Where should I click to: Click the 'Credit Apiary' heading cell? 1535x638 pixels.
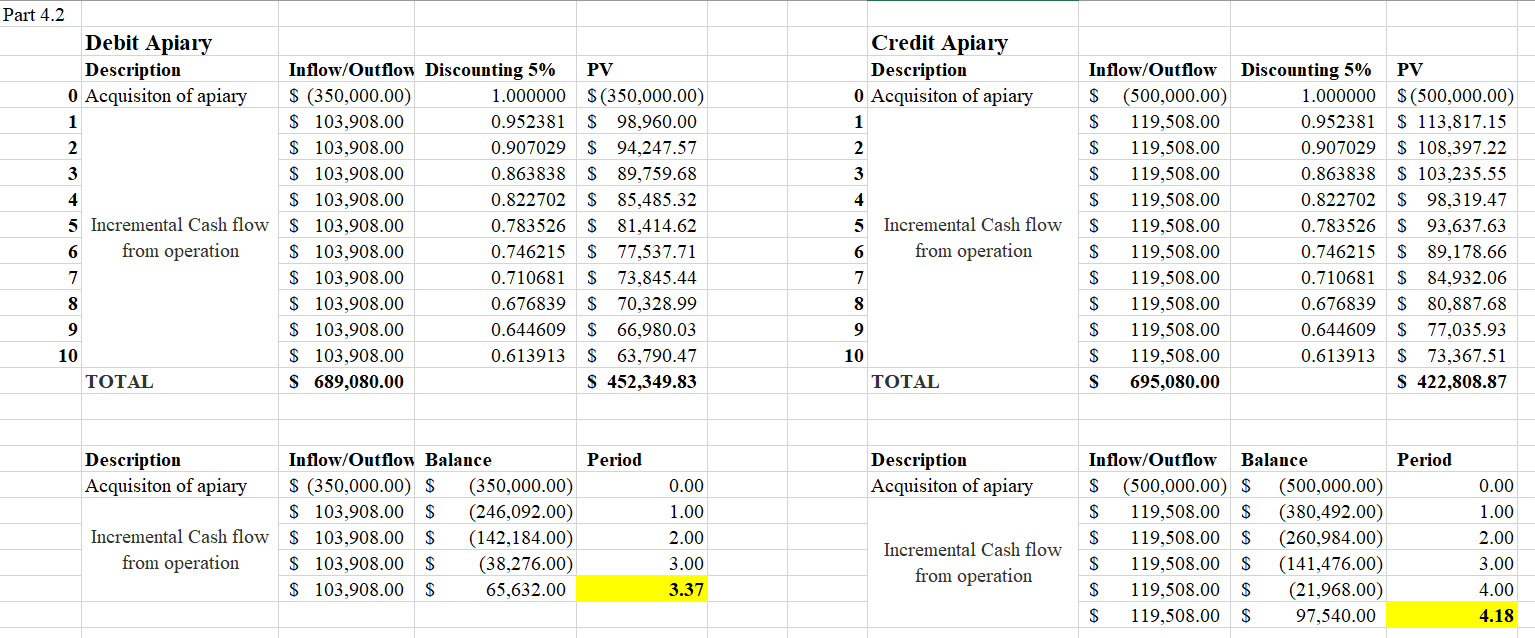[x=973, y=42]
